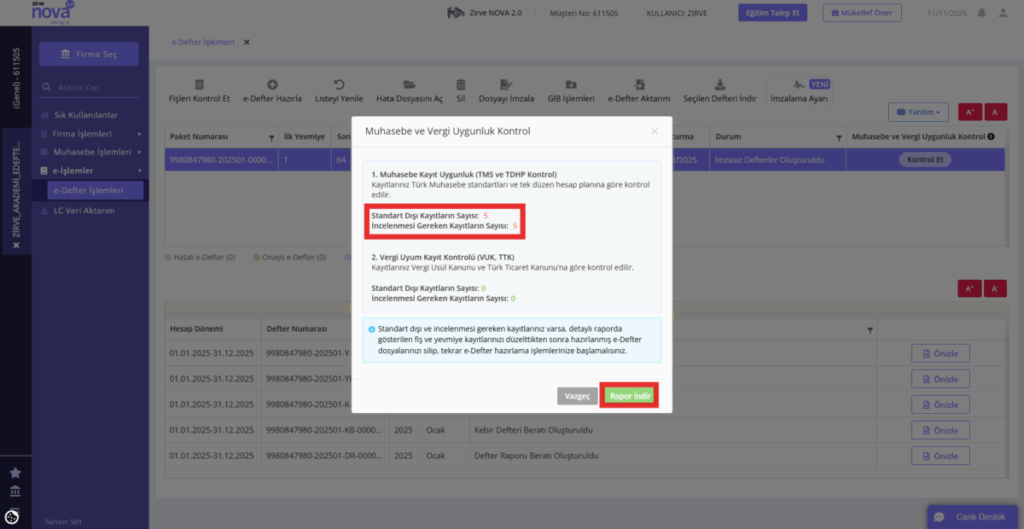
Task: Open the Yardım dropdown
Action: (x=918, y=112)
